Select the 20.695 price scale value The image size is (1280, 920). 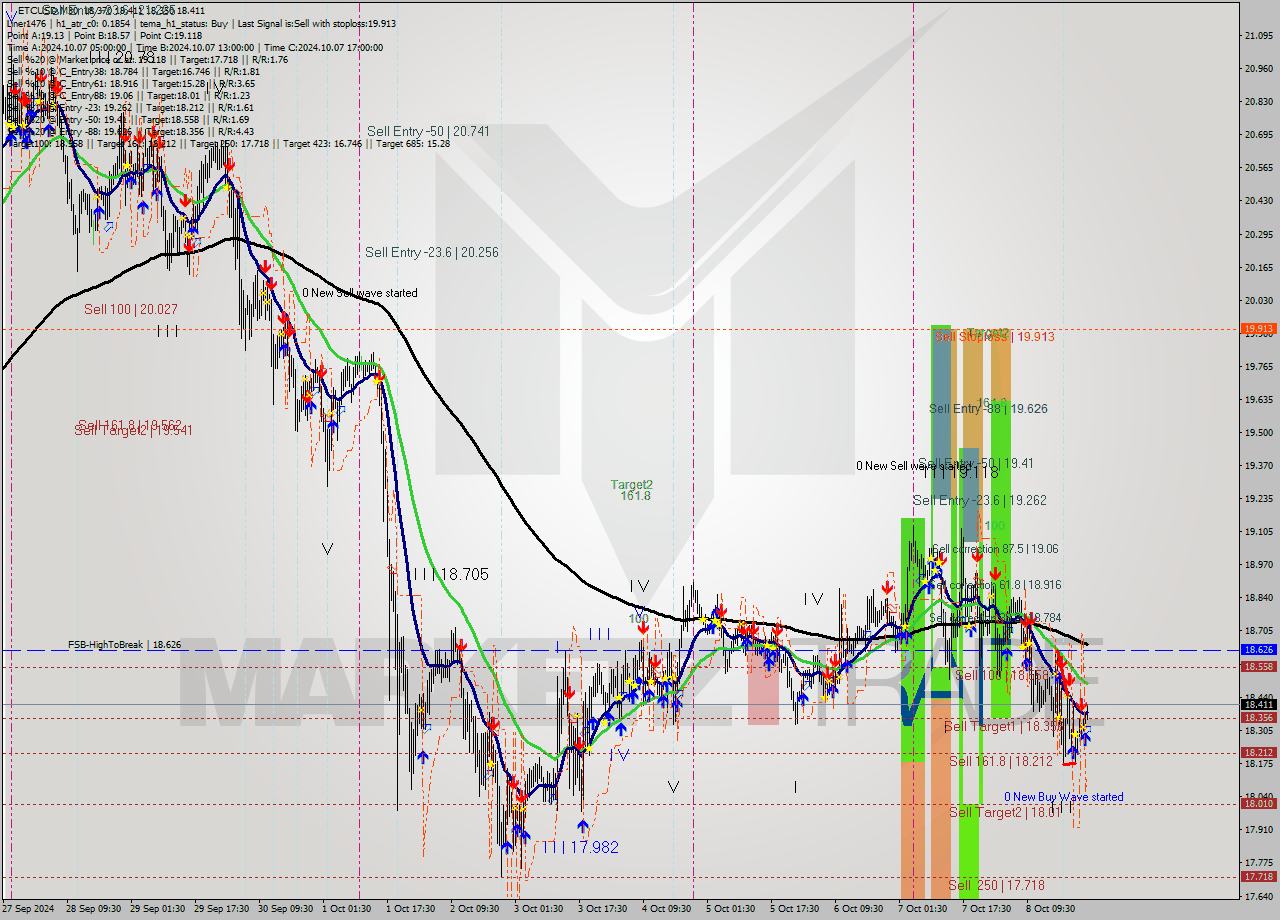coord(1259,135)
